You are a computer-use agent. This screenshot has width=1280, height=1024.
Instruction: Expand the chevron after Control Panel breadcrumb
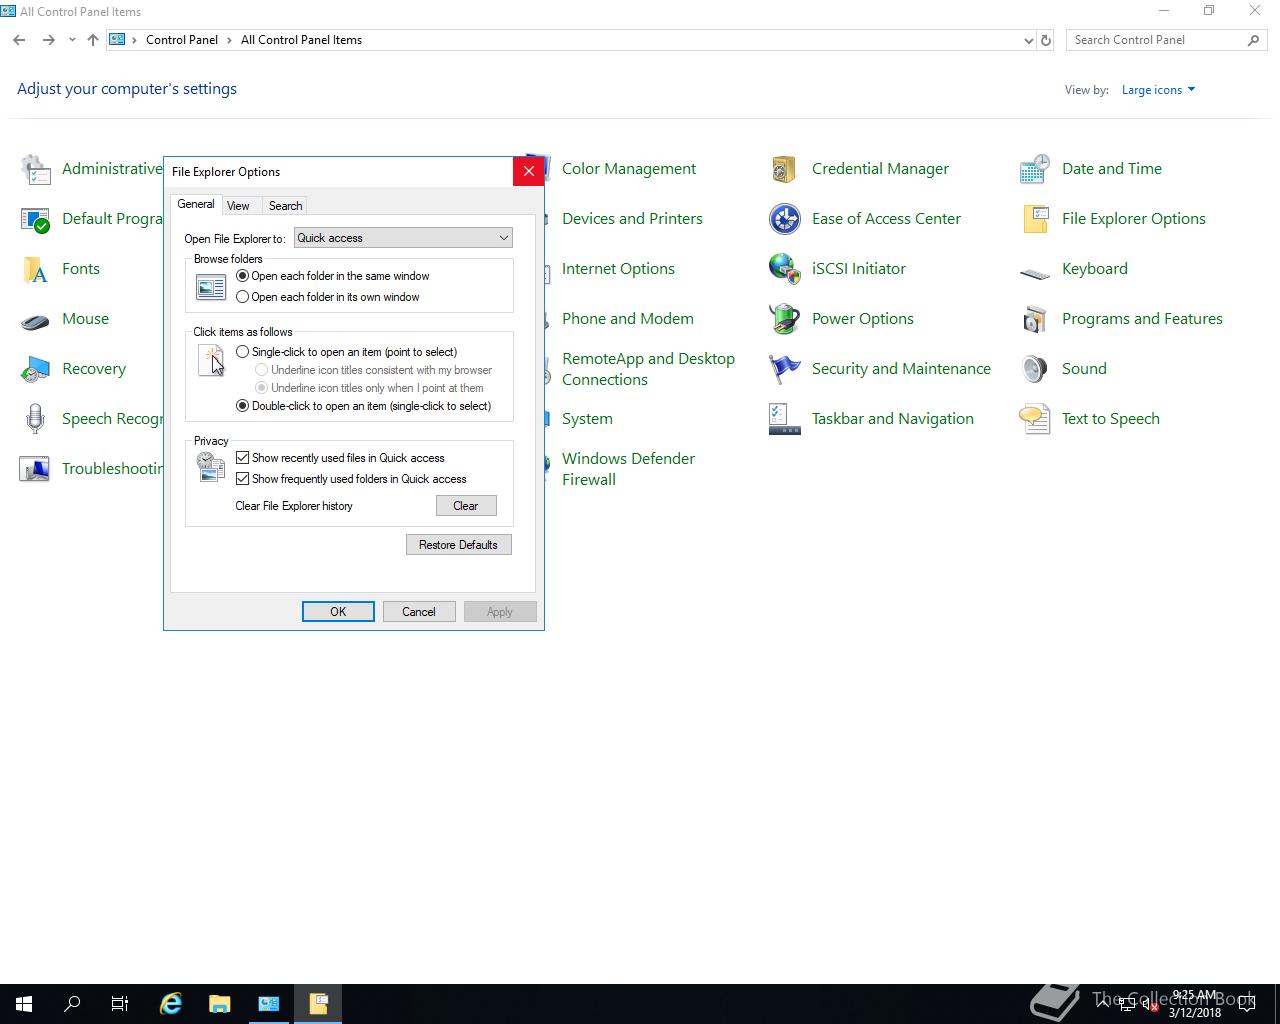[229, 40]
